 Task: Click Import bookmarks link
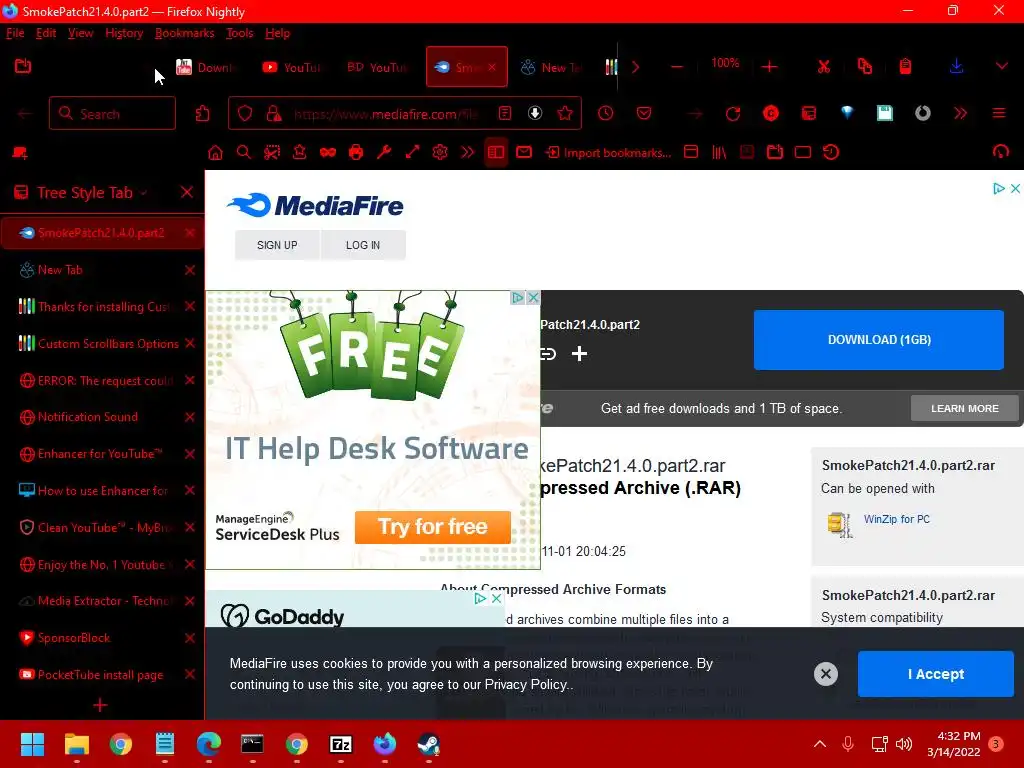[x=609, y=153]
